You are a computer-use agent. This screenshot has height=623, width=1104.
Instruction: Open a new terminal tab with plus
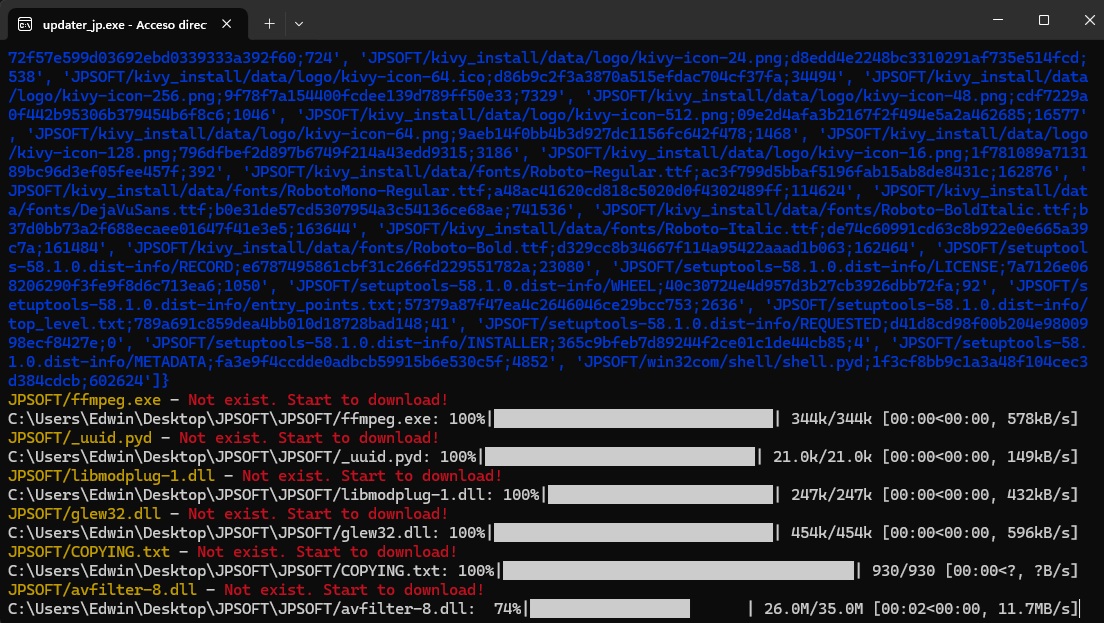[x=269, y=24]
